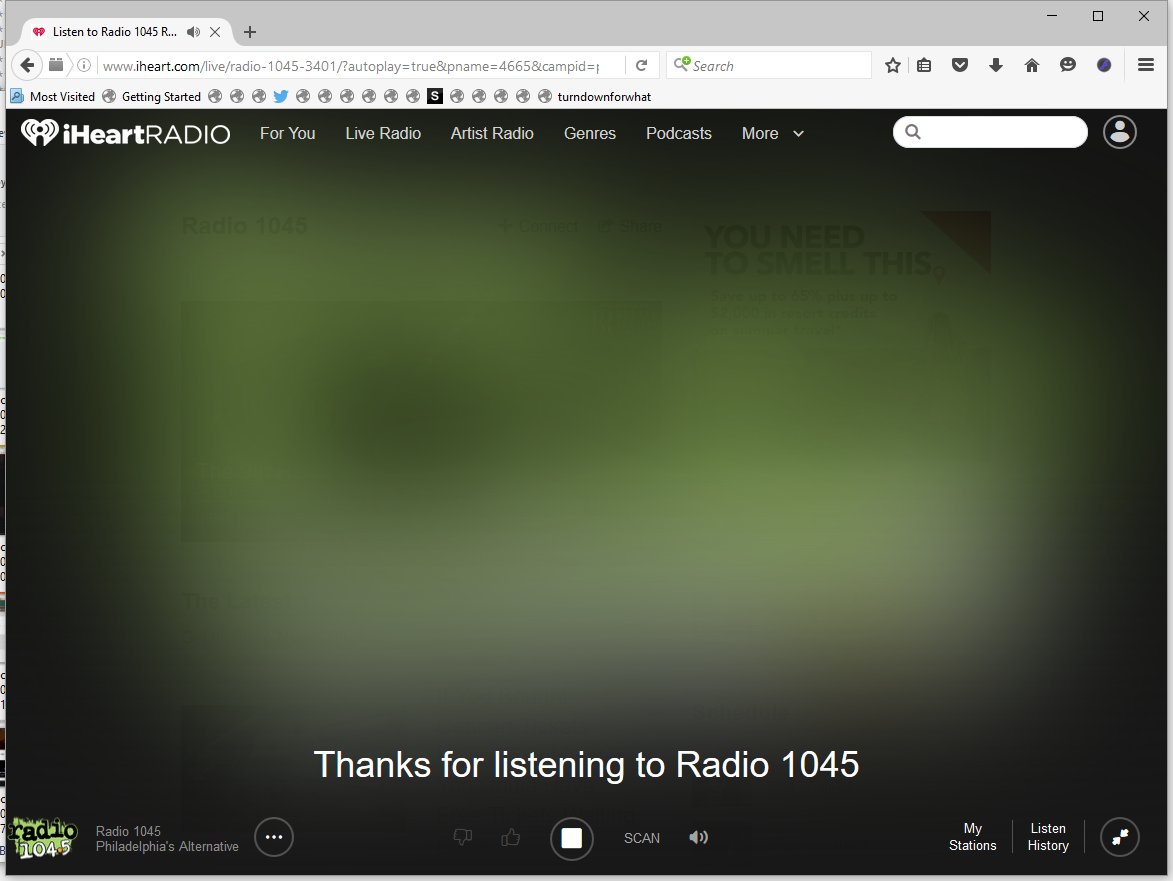The height and width of the screenshot is (881, 1173).
Task: Toggle the player volume speaker icon
Action: tap(698, 837)
